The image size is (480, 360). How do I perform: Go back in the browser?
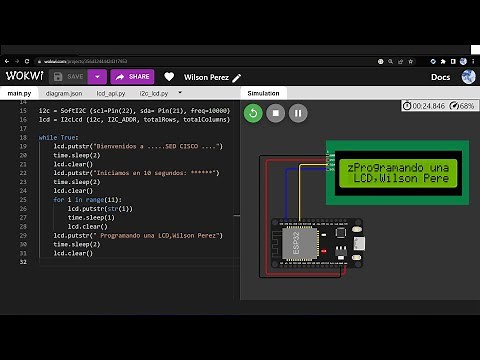click(x=7, y=61)
